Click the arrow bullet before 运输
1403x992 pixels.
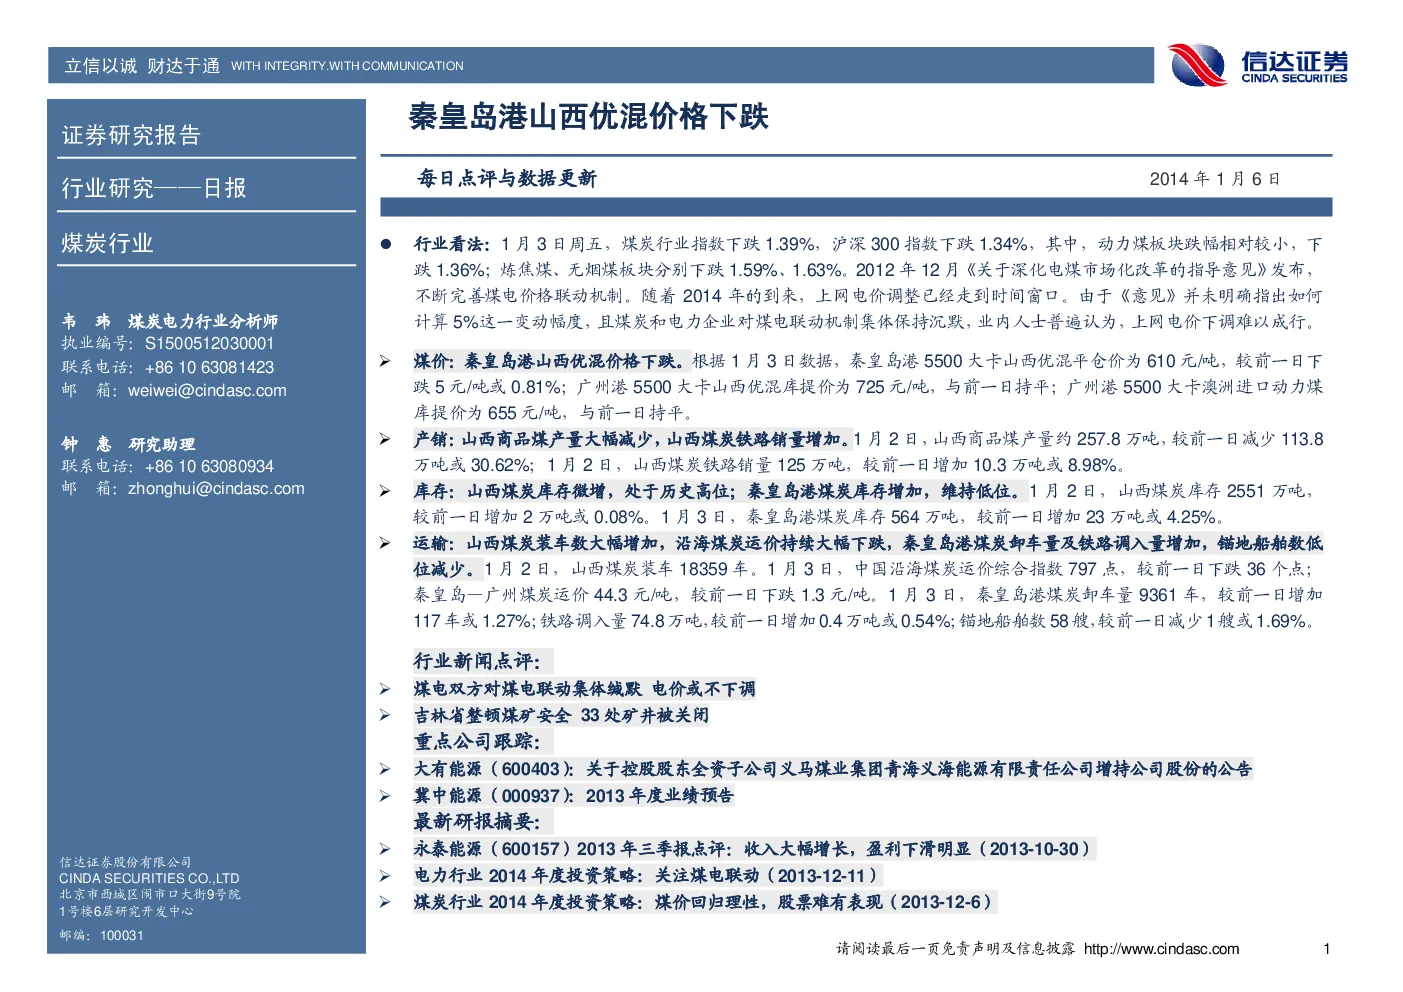[x=385, y=543]
